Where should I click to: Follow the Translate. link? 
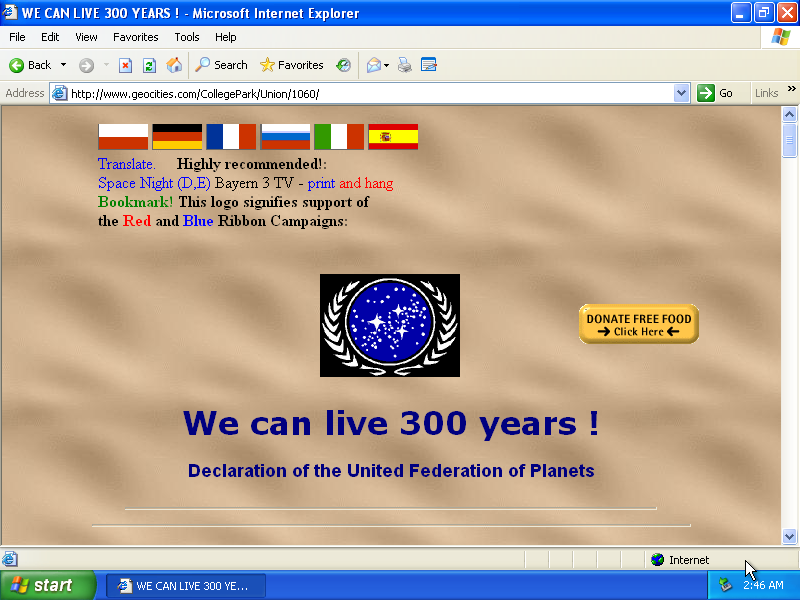point(127,164)
